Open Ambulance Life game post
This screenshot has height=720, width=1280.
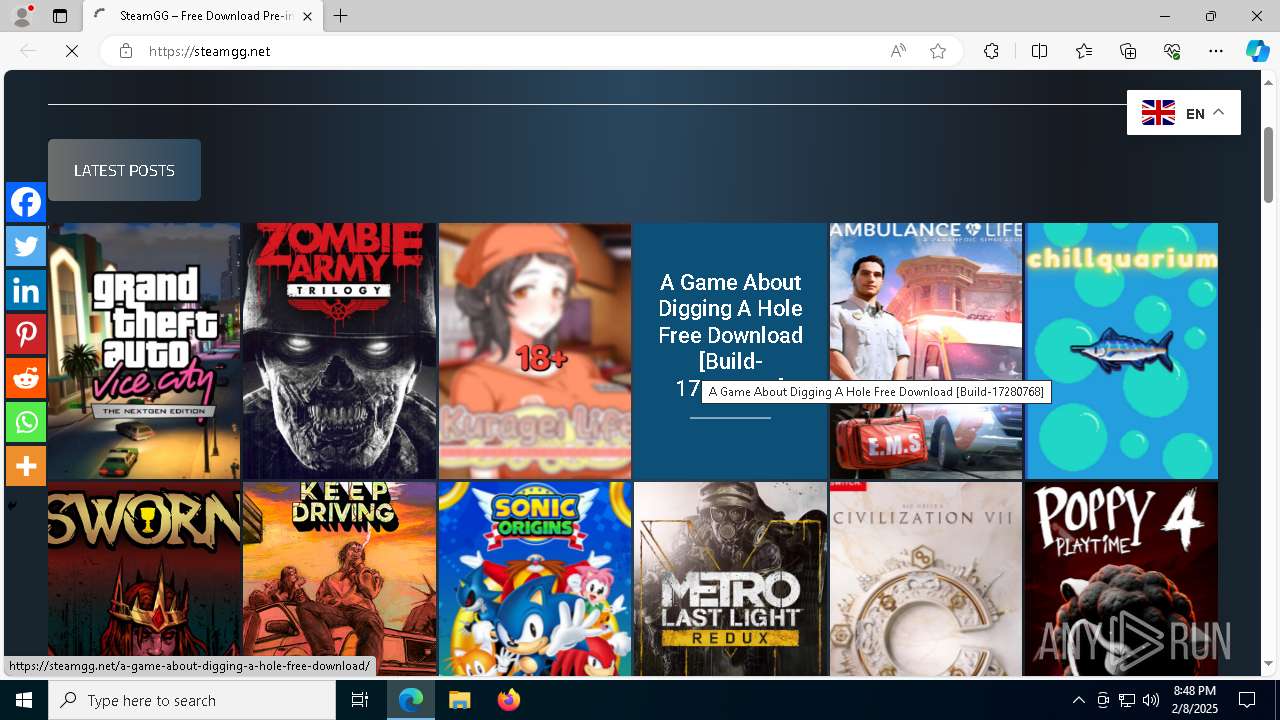tap(926, 351)
